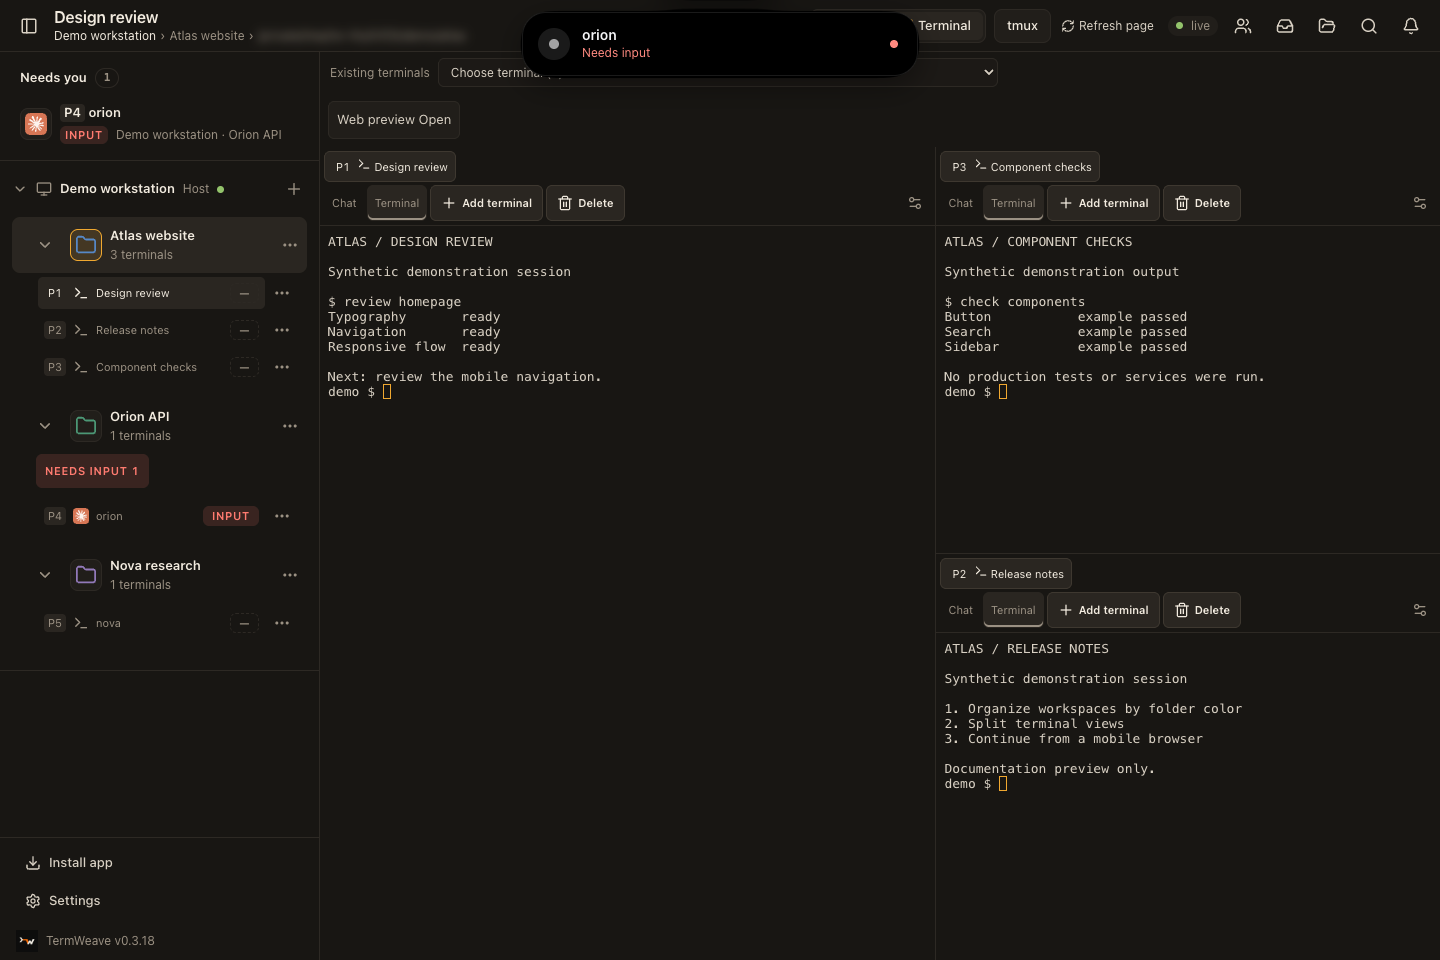Click Install app in sidebar
The width and height of the screenshot is (1440, 960).
point(69,863)
